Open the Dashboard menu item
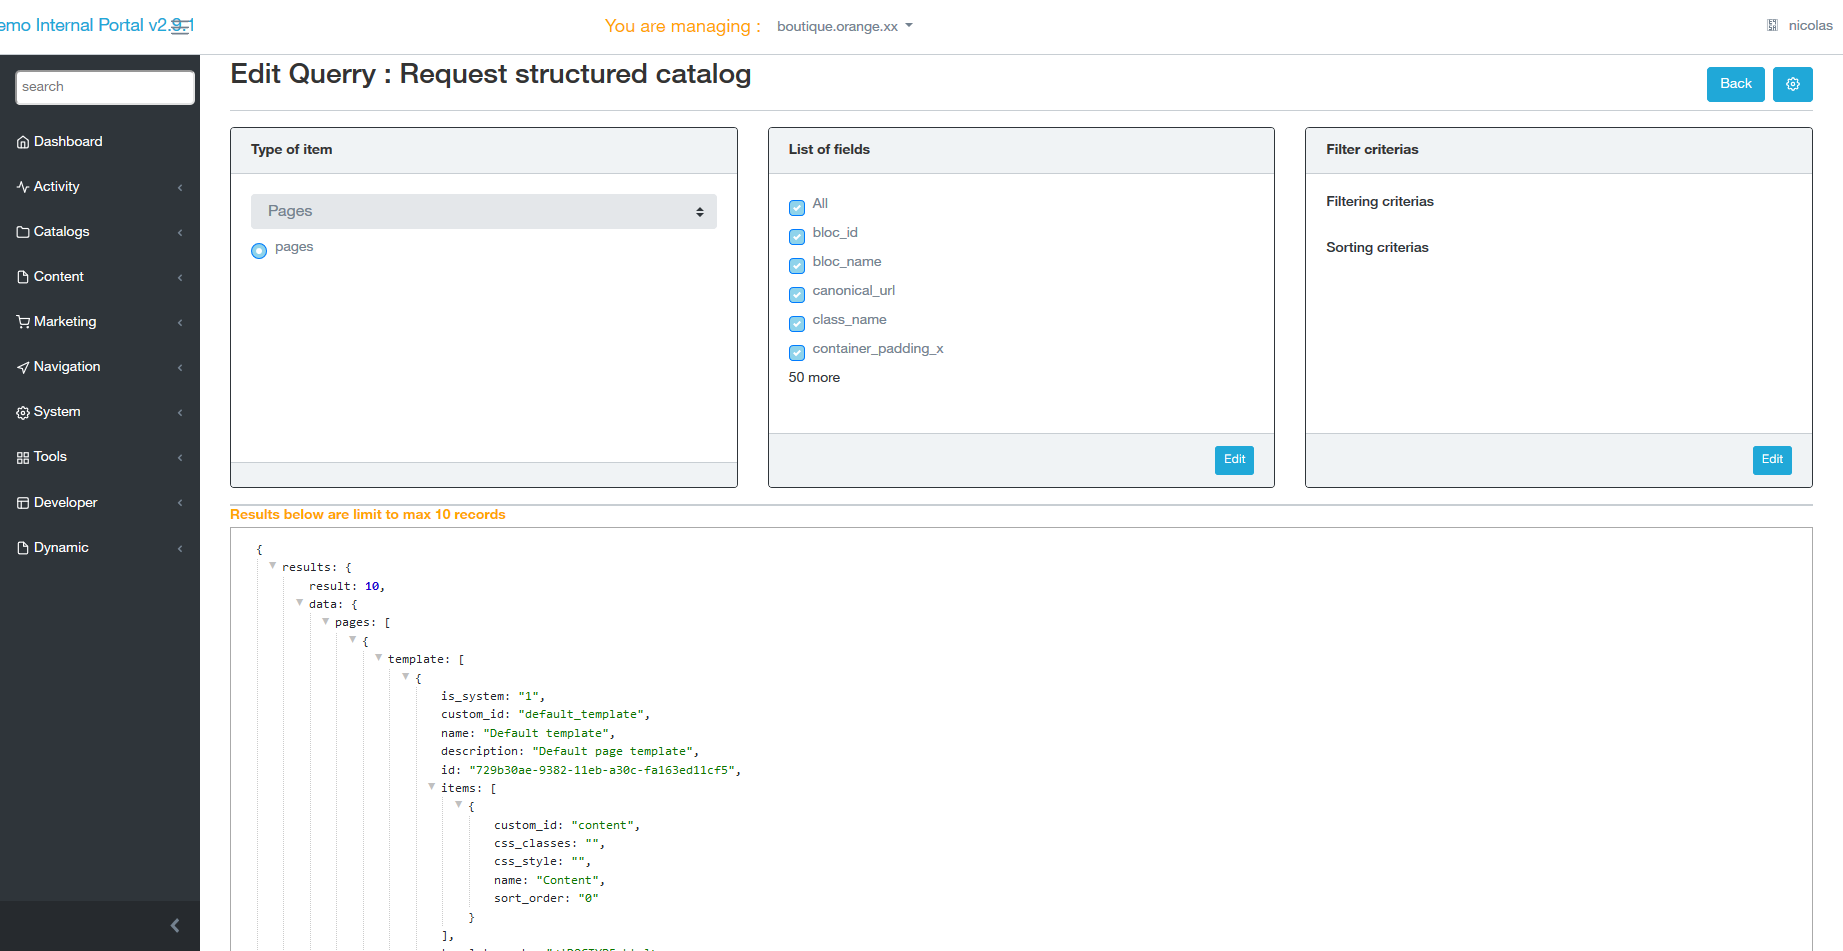This screenshot has height=951, width=1843. coord(100,142)
